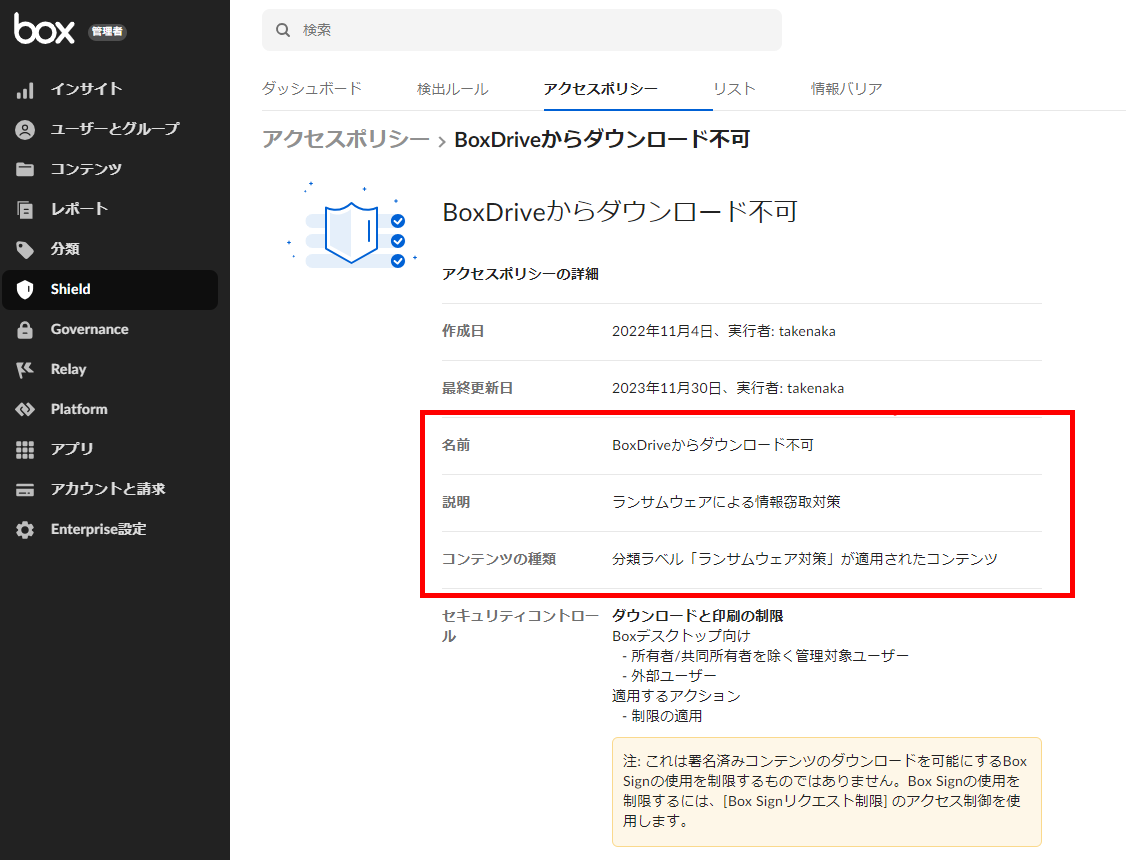Click the 最終更新日 label

477,388
